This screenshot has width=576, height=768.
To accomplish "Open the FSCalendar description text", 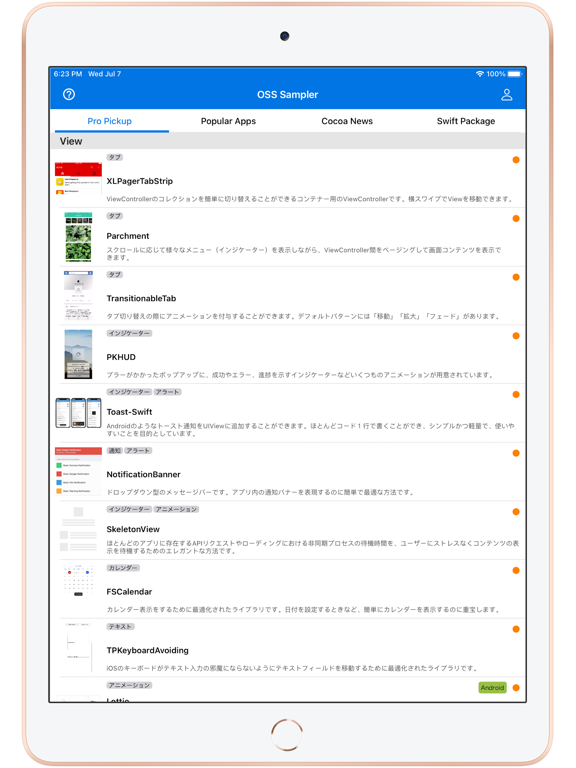I will (x=304, y=609).
